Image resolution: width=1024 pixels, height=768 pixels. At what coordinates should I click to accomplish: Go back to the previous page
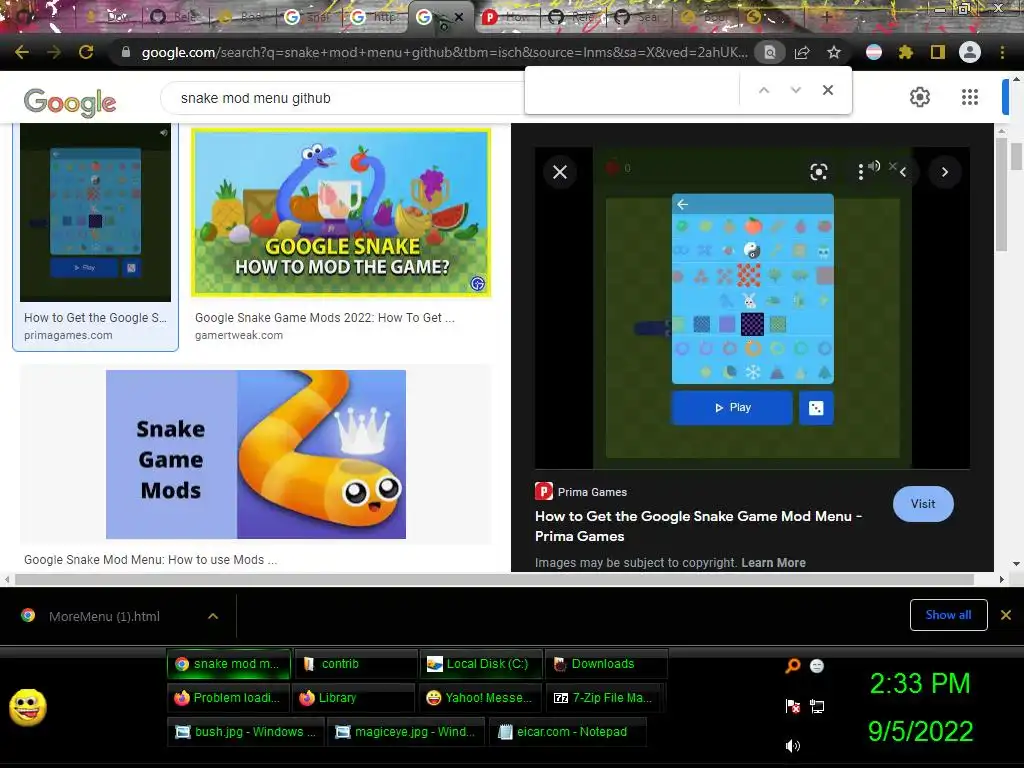[22, 52]
